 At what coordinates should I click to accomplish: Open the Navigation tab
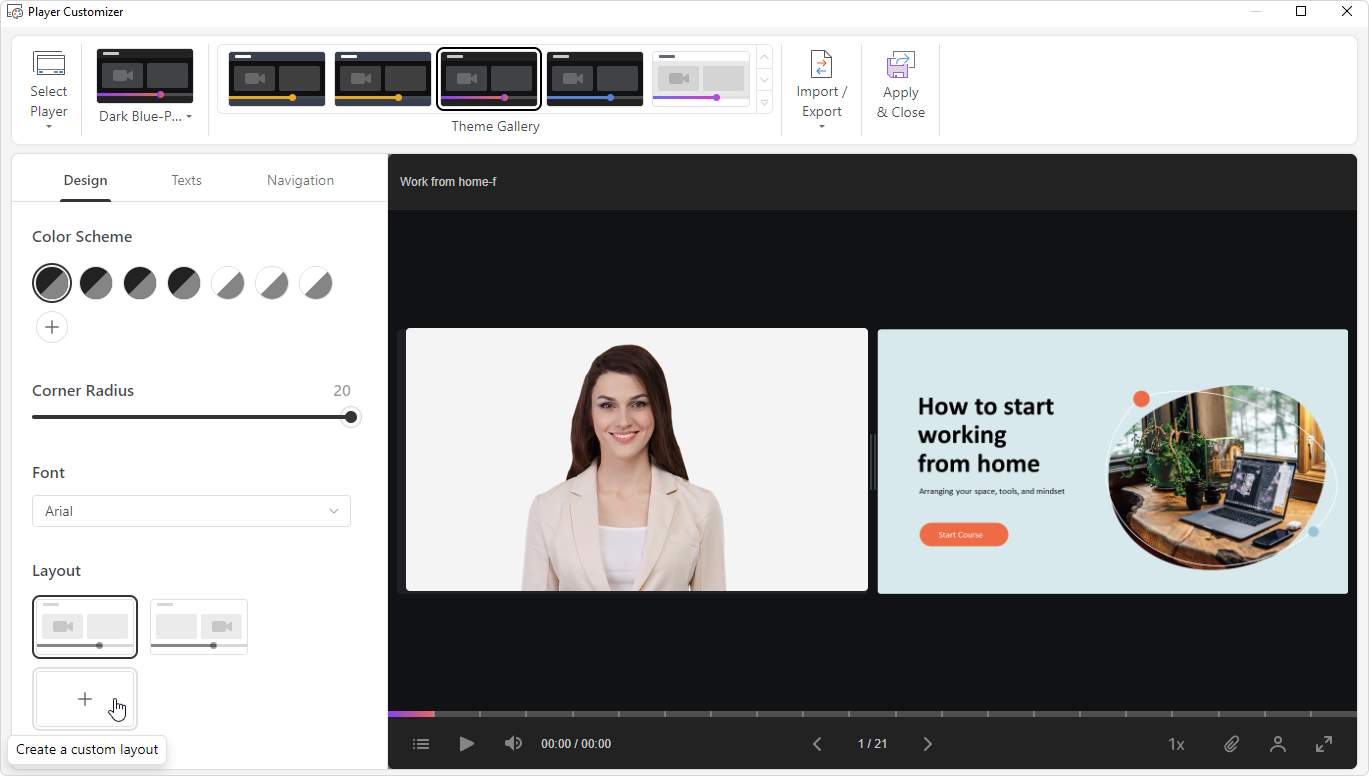coord(300,181)
